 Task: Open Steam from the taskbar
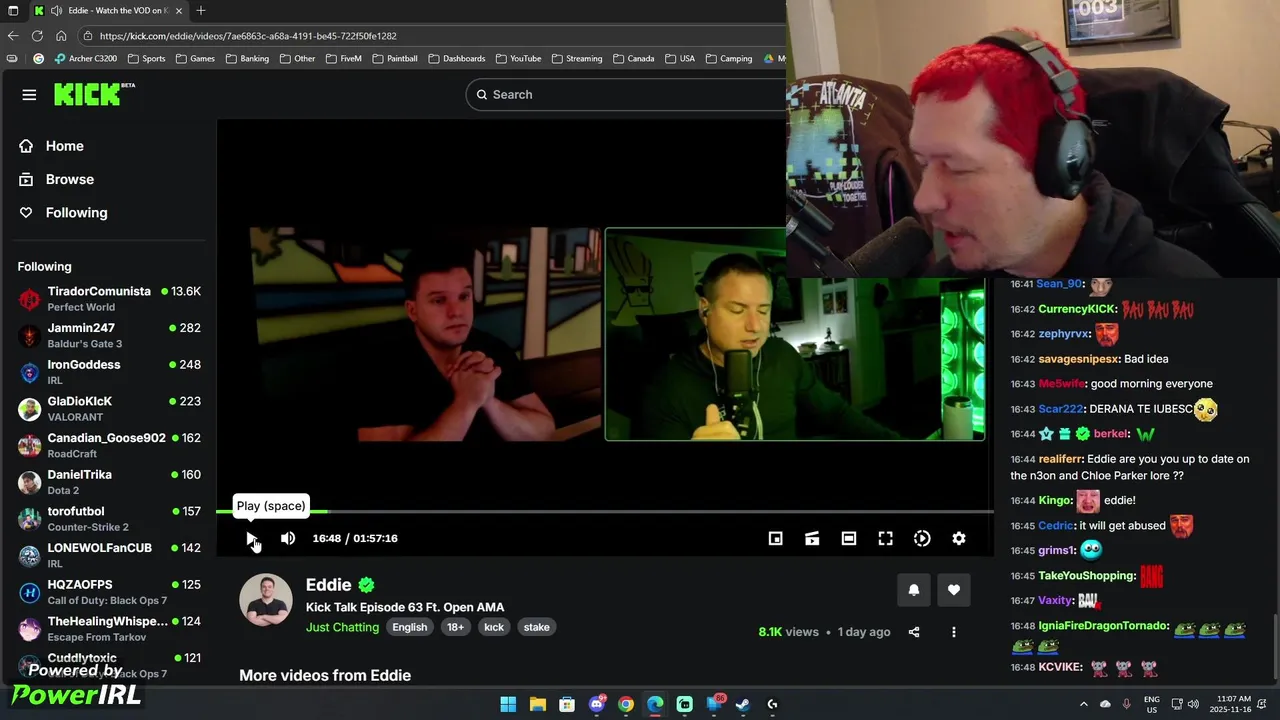tap(743, 704)
